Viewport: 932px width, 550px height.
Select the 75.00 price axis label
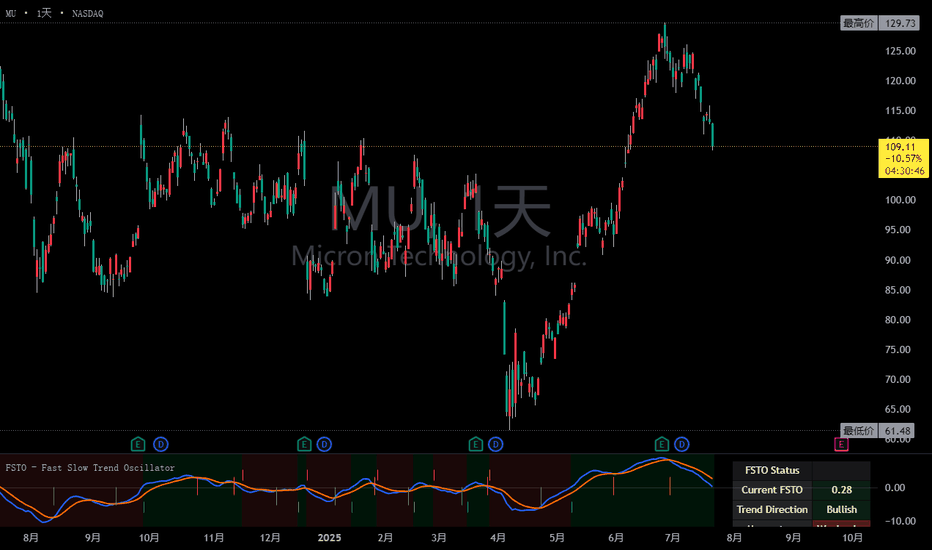(898, 349)
